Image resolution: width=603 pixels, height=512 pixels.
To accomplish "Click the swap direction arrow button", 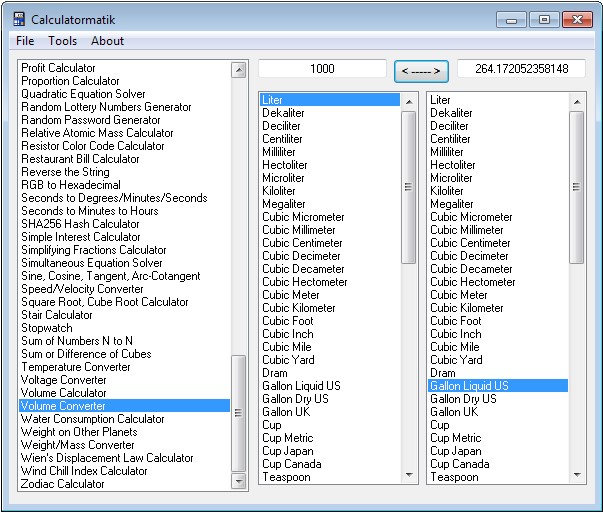I will (421, 70).
